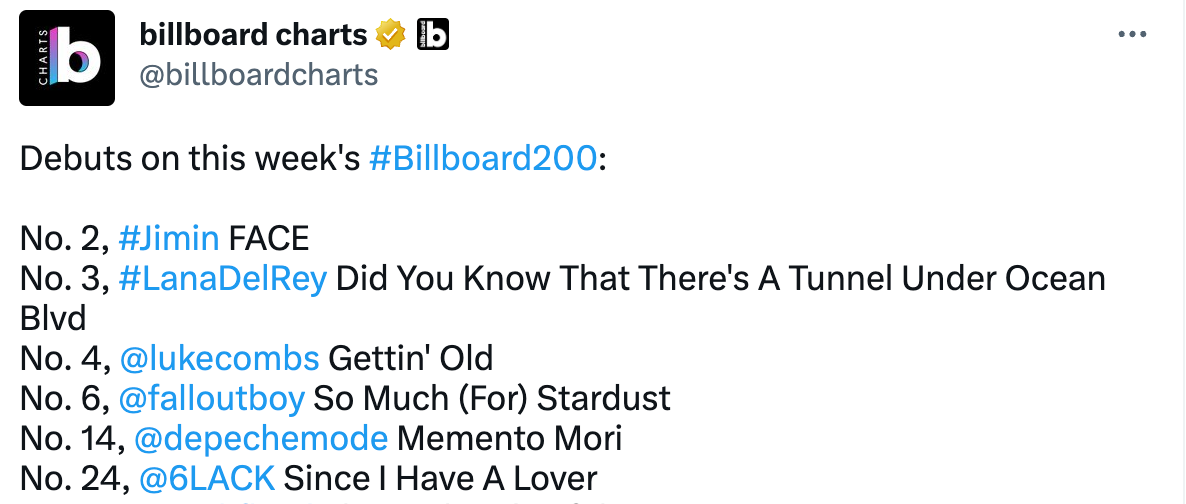
Task: Click the @billboardcharts handle
Action: click(x=258, y=75)
